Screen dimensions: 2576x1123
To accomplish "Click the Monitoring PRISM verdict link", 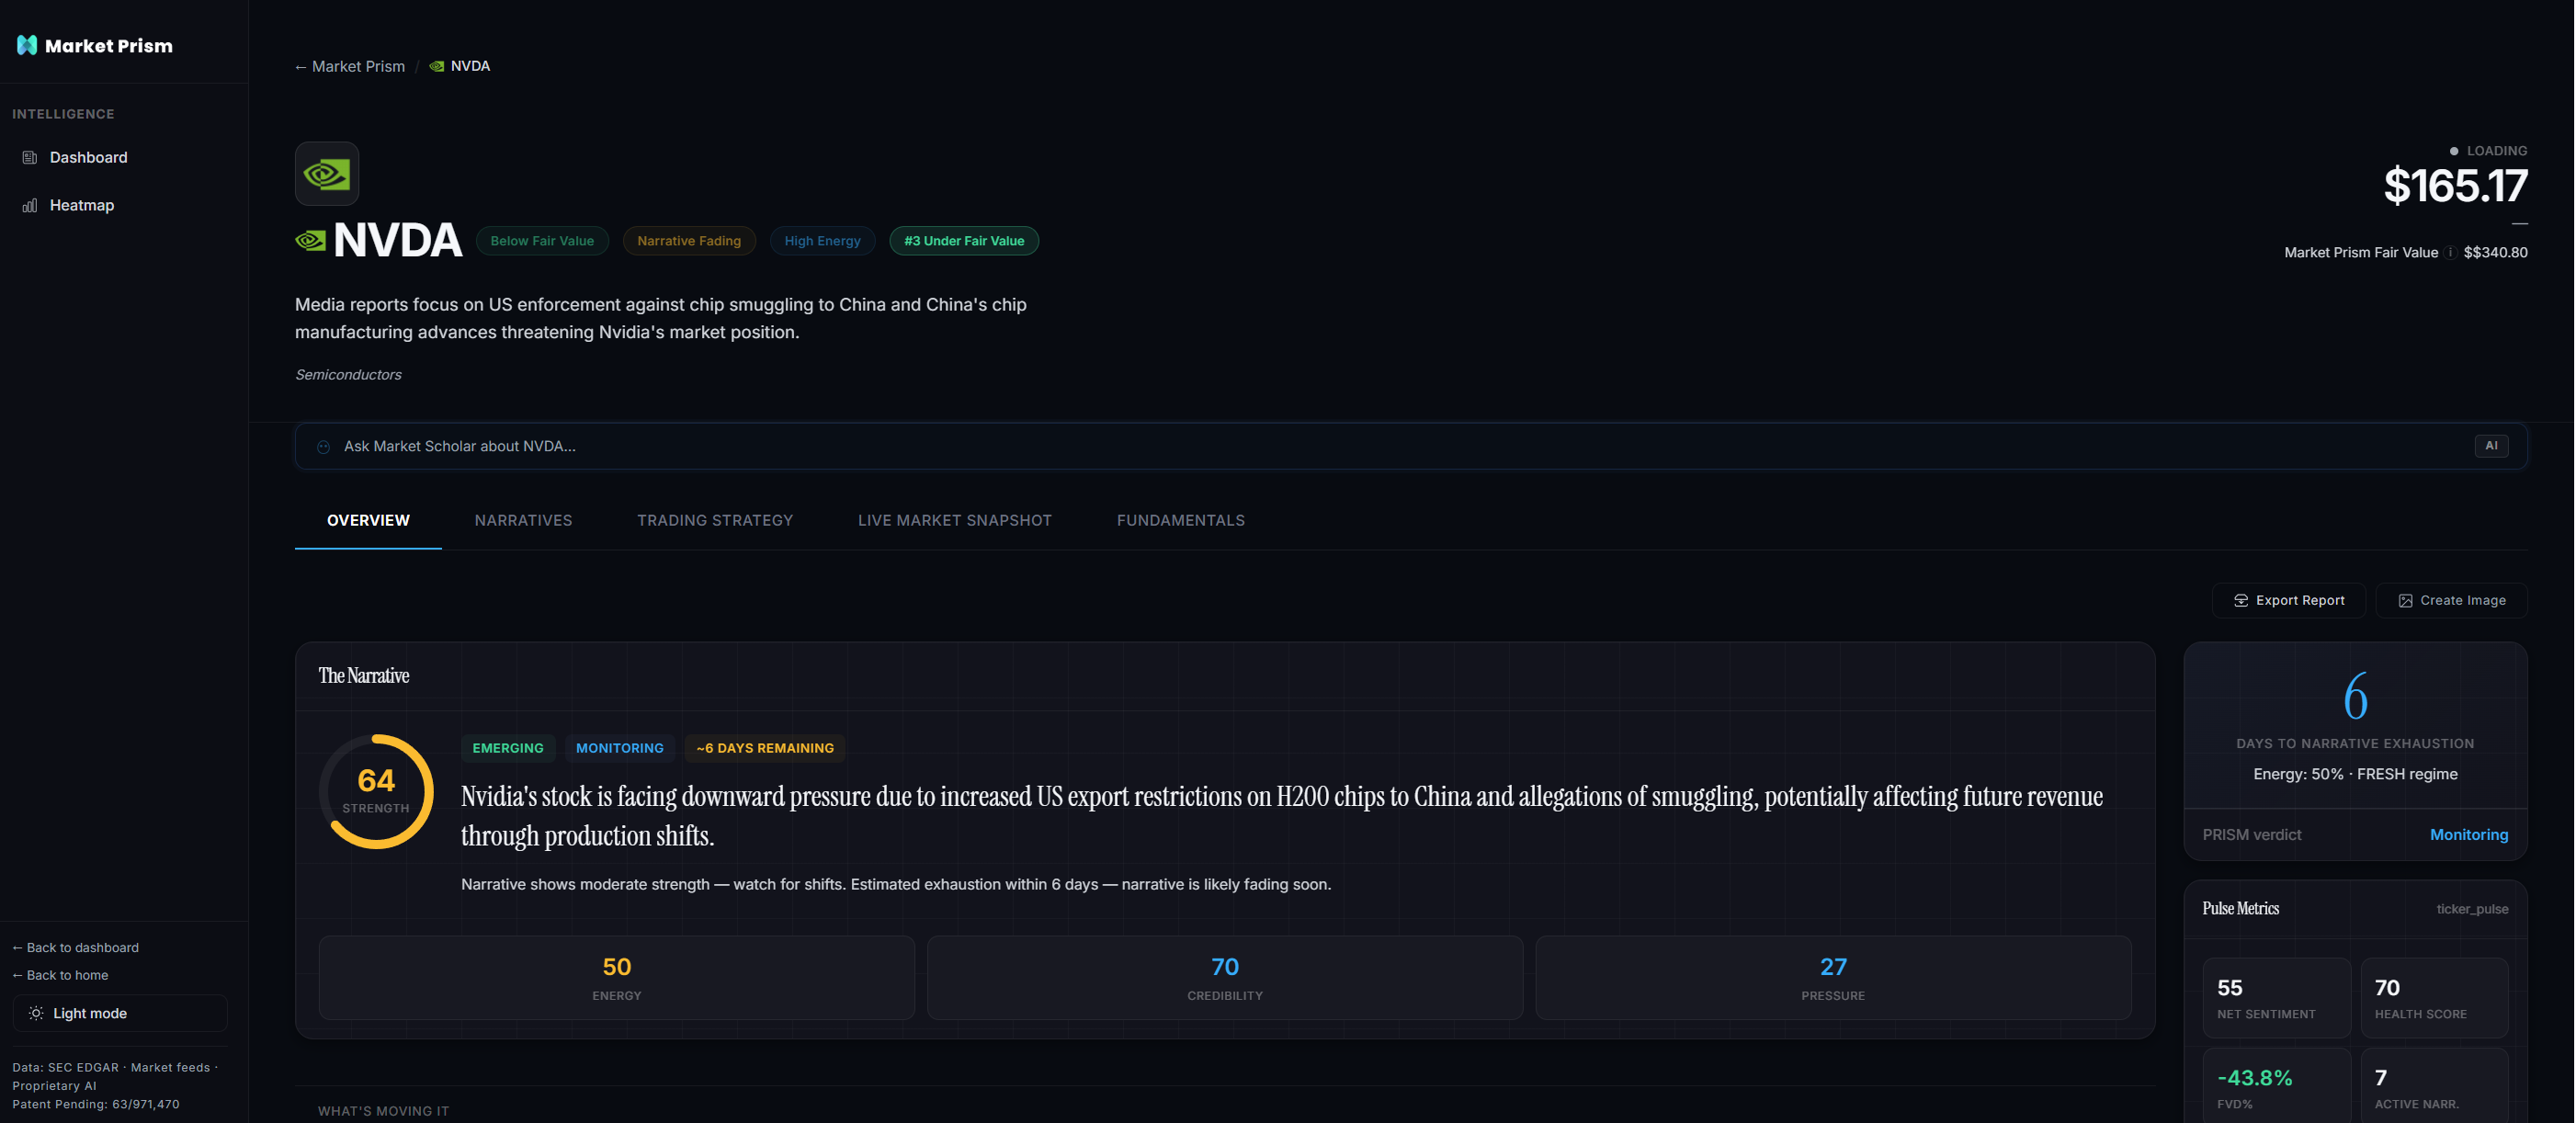I will [2469, 834].
